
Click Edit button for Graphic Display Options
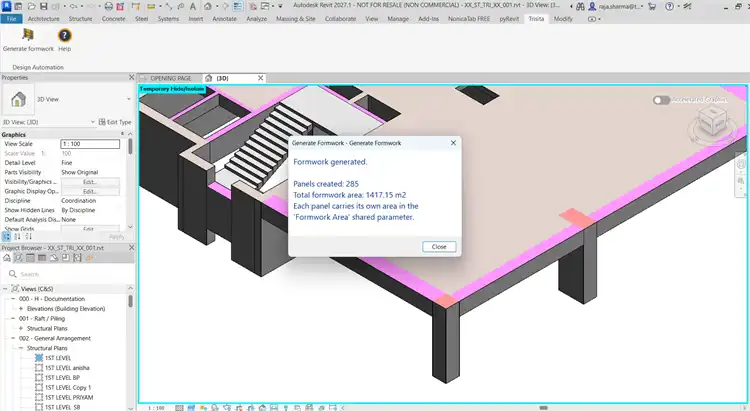coord(90,191)
